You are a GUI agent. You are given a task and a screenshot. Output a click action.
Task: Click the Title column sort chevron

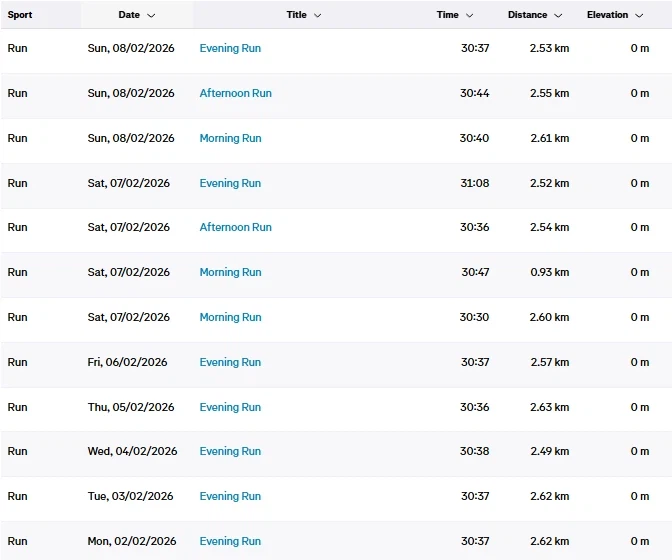tap(317, 16)
